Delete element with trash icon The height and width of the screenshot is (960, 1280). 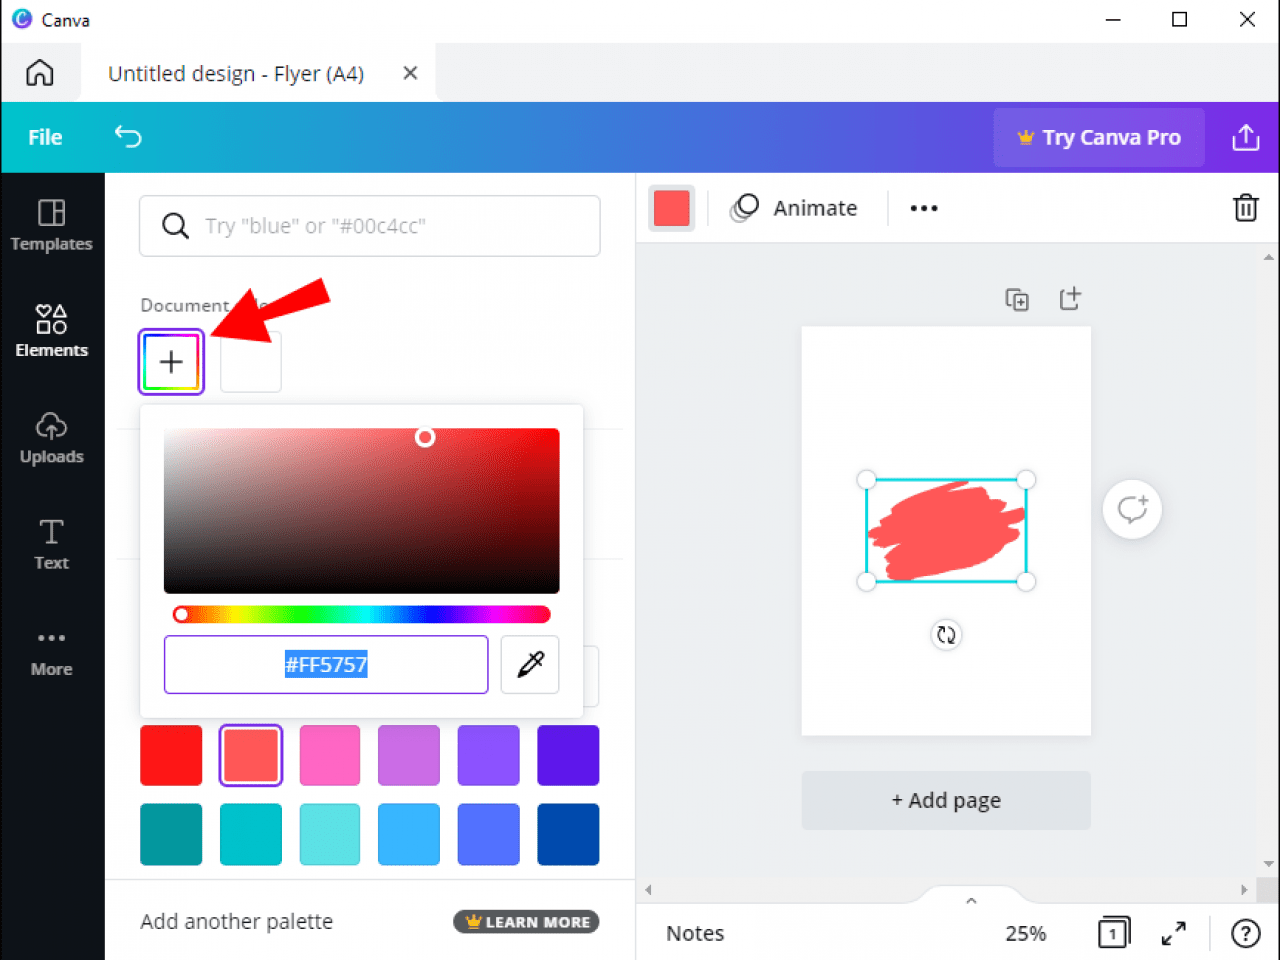pyautogui.click(x=1246, y=208)
